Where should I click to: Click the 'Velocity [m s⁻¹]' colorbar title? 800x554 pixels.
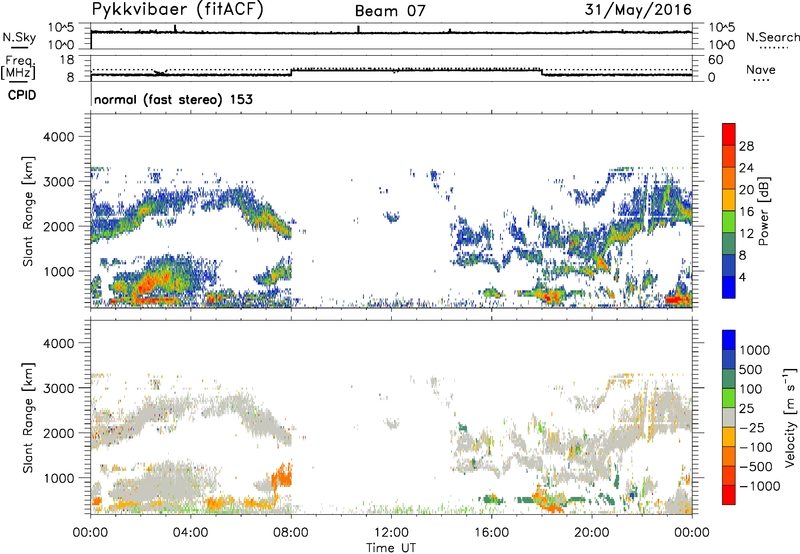789,417
